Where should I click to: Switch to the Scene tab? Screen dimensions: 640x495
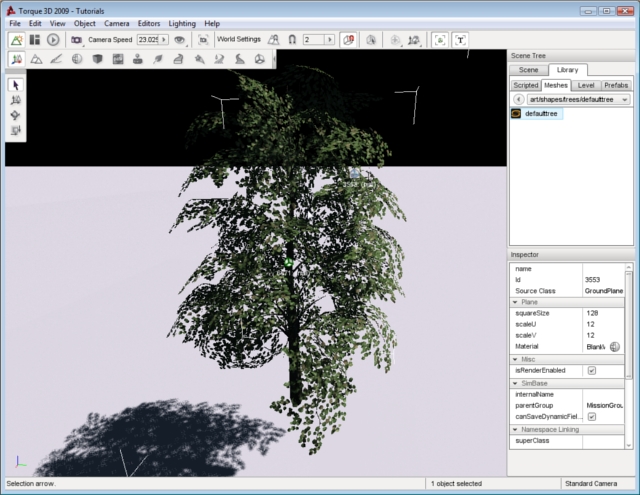pos(528,70)
